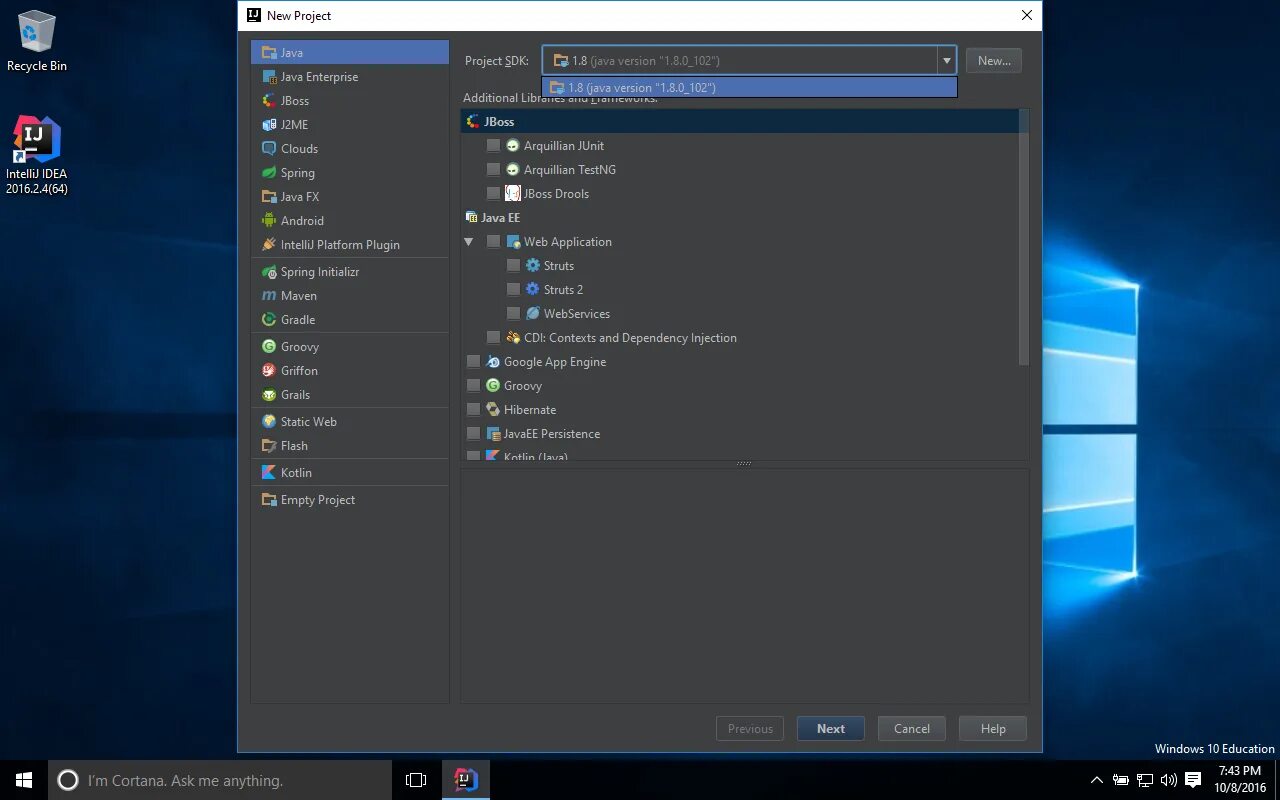Screen dimensions: 1280x800
Task: Enable the Struts 2 checkbox
Action: click(x=513, y=289)
